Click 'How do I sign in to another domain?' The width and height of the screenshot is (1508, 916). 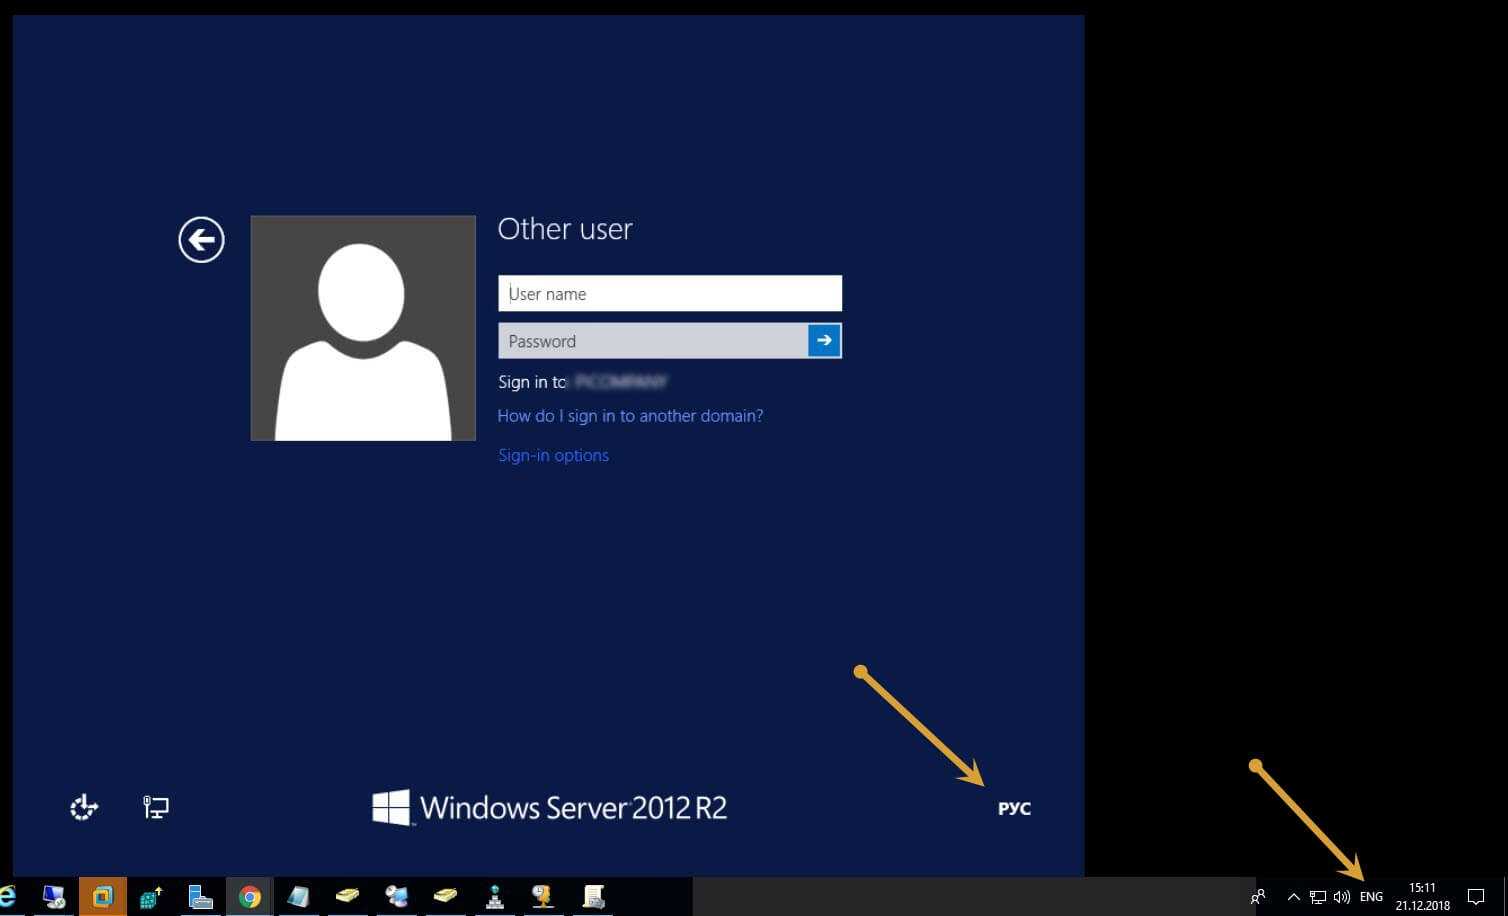630,416
